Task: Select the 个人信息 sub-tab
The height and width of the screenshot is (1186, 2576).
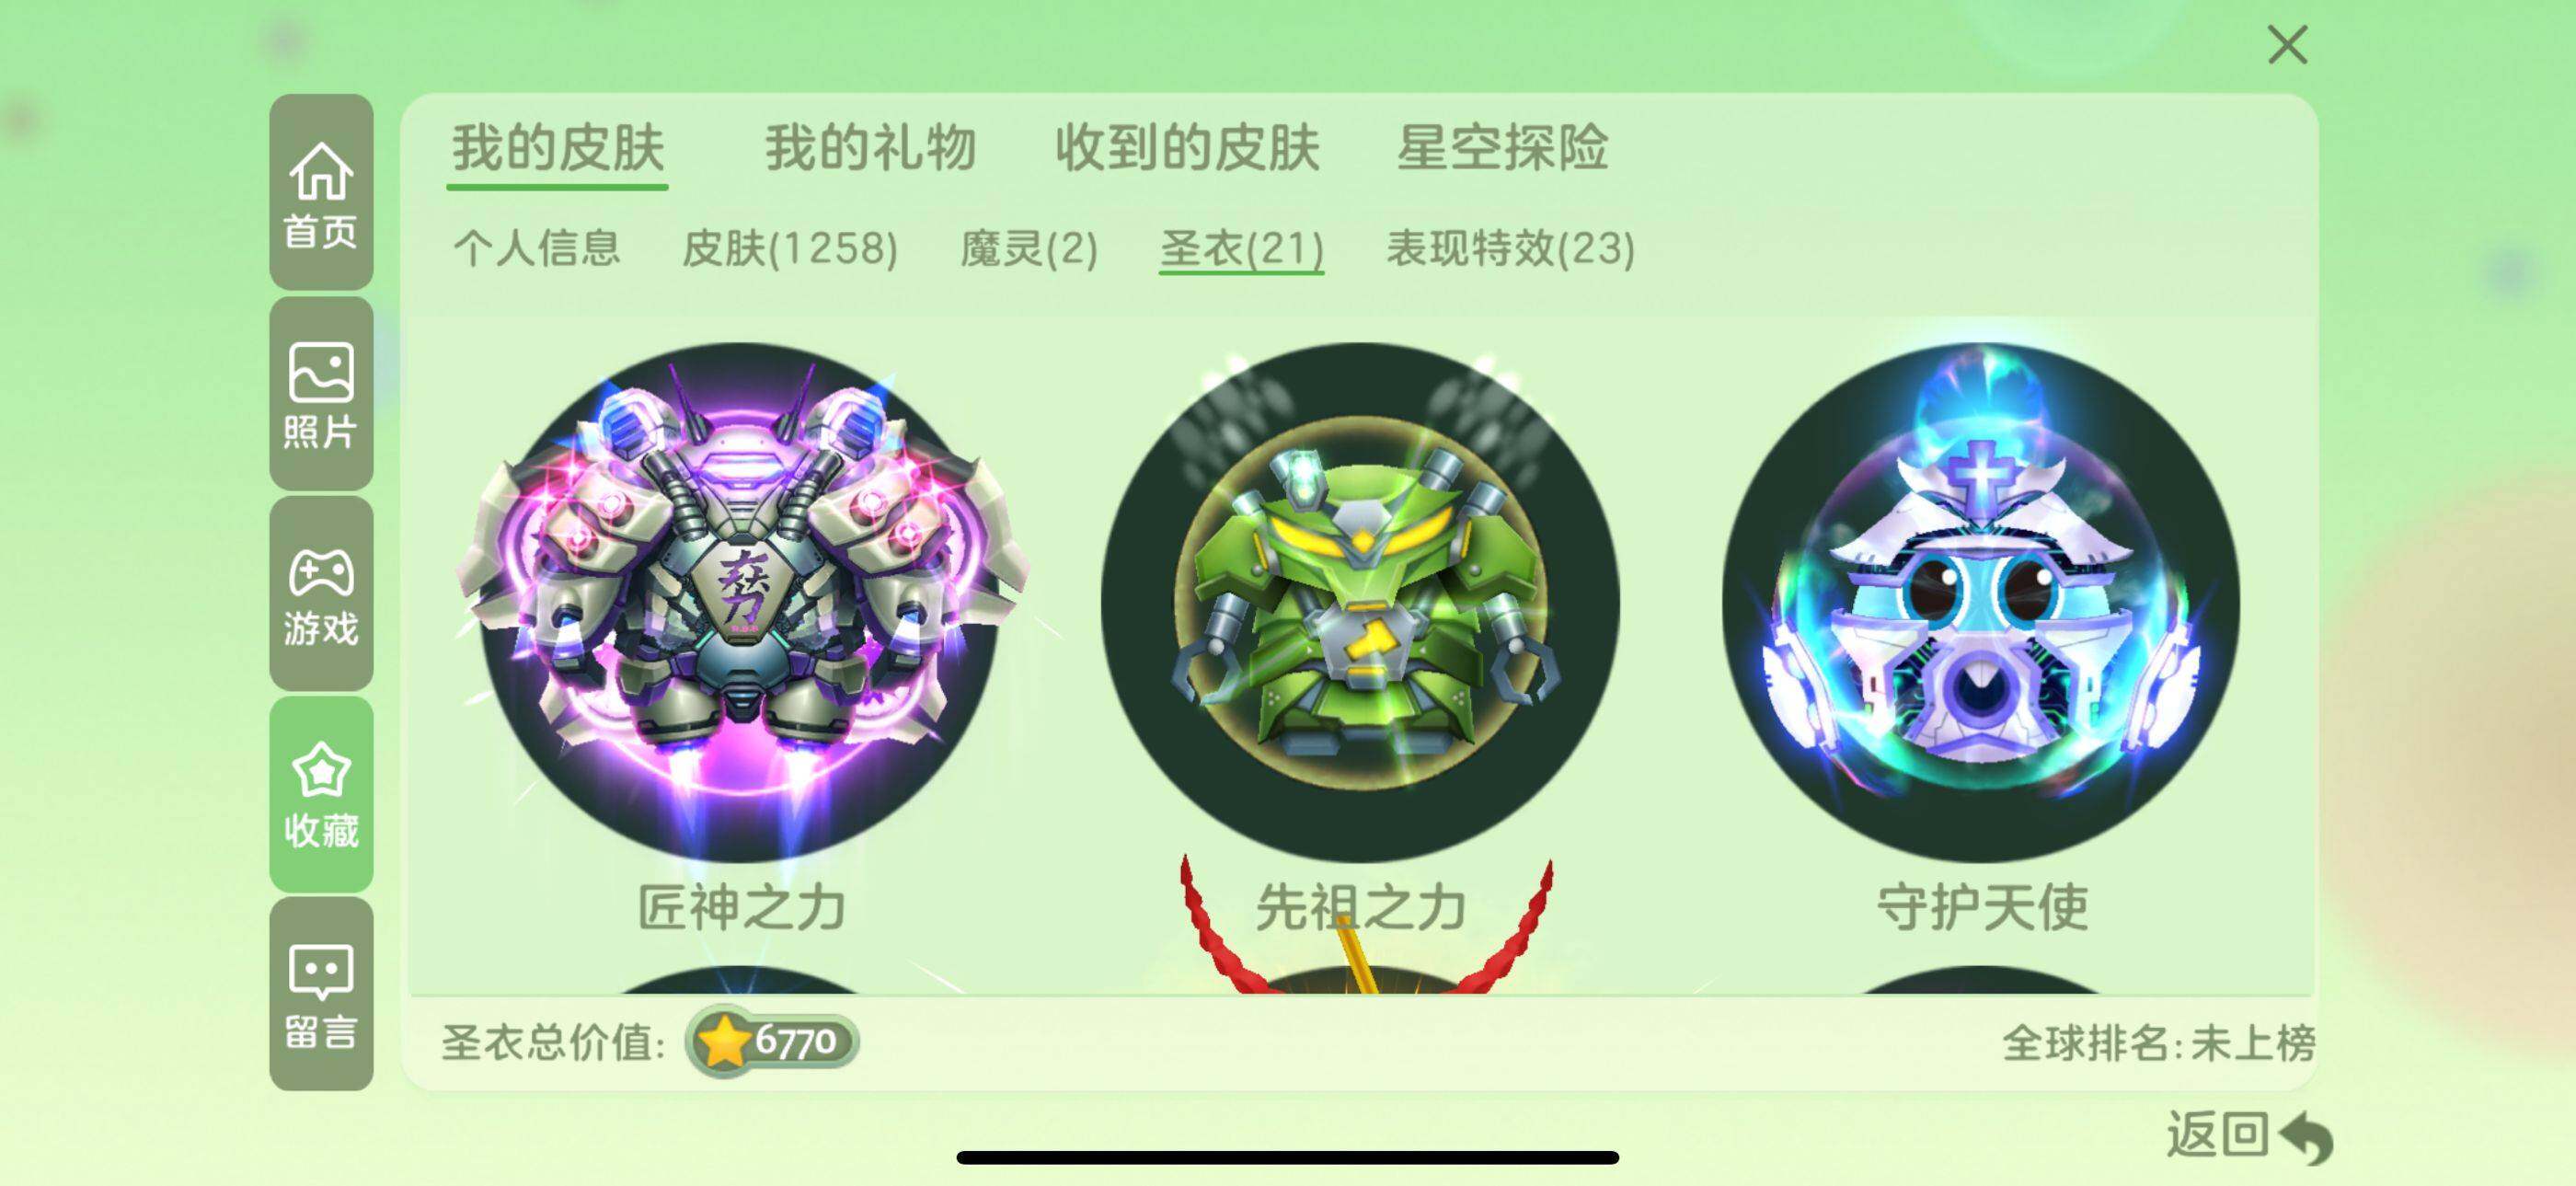Action: (537, 248)
